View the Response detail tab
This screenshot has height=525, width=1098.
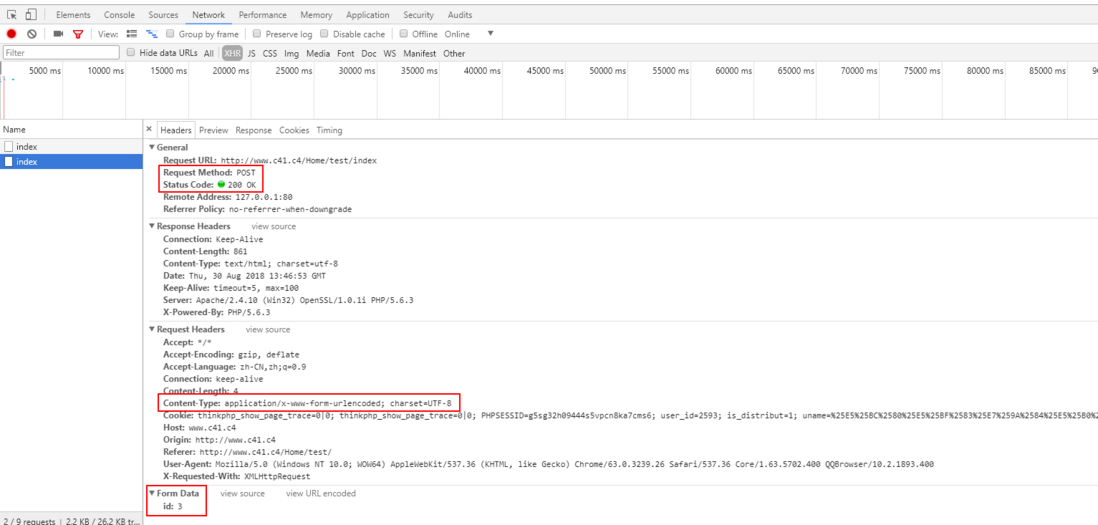[253, 130]
